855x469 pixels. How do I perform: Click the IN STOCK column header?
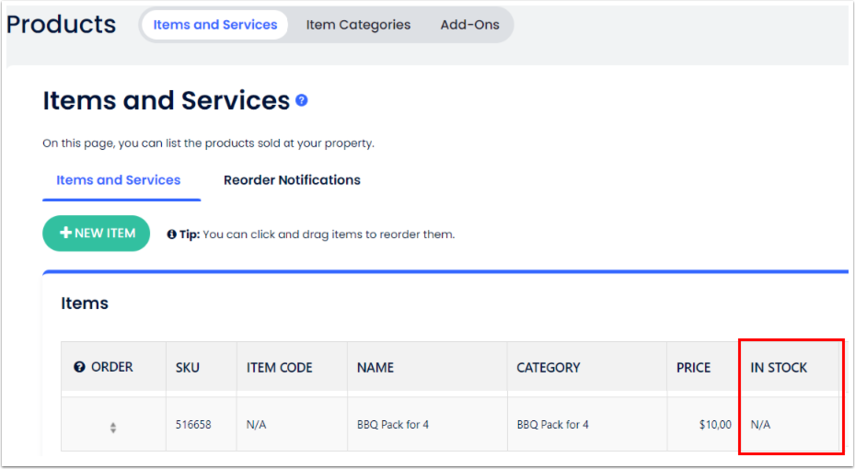pos(779,367)
